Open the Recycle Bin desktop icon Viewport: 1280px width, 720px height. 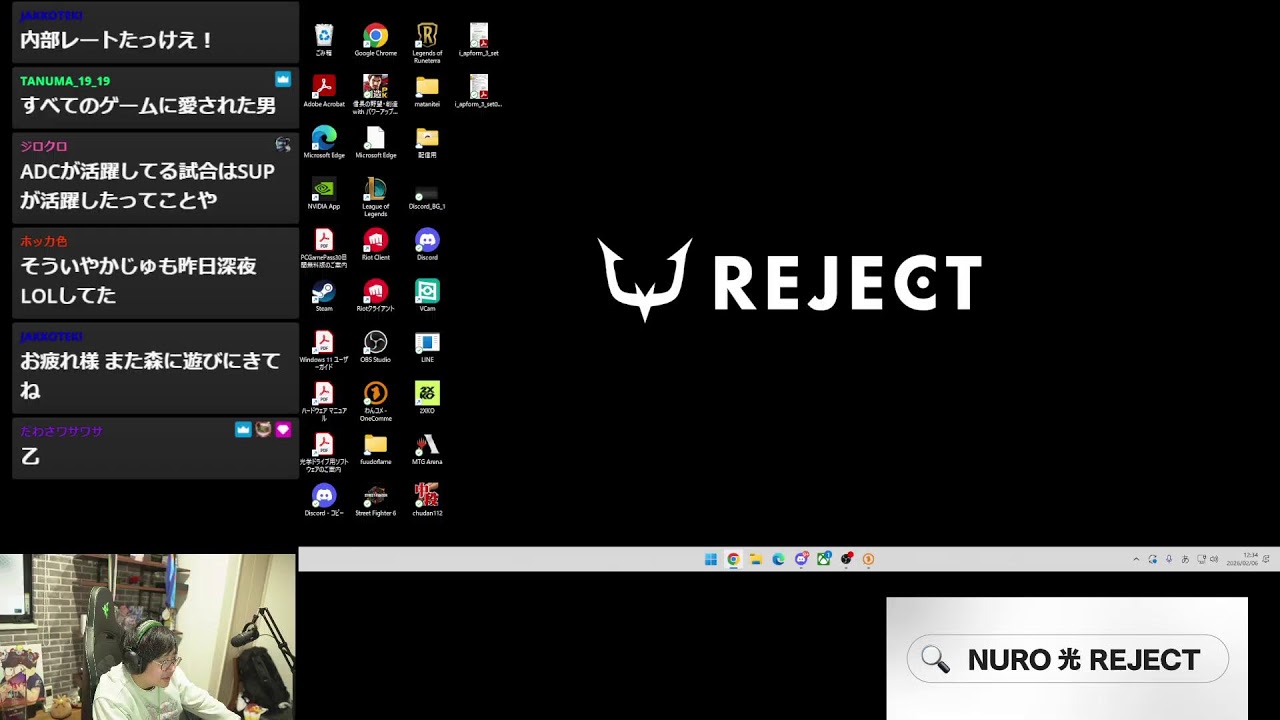pos(324,40)
